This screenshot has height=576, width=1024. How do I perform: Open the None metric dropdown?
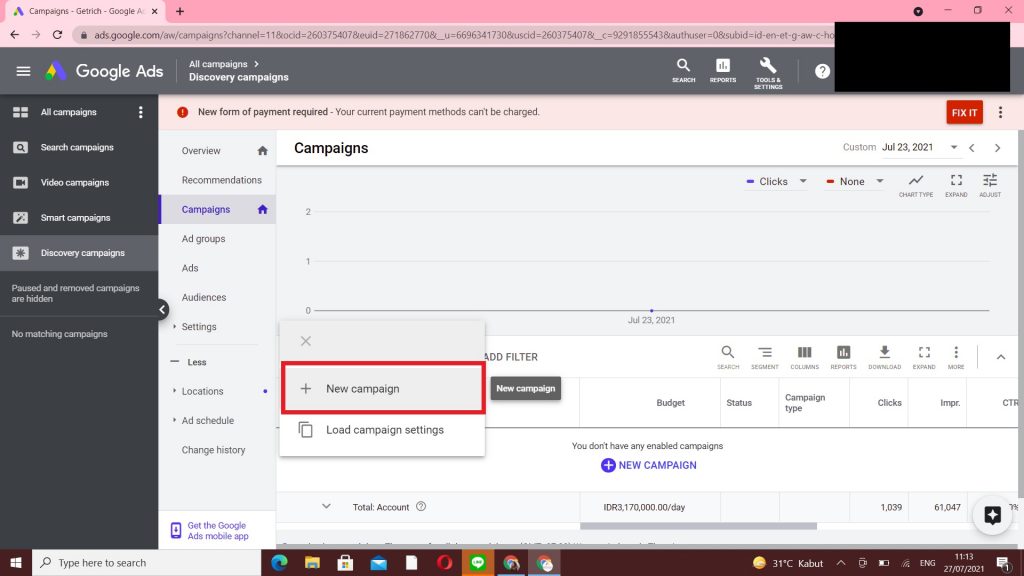[x=858, y=182]
